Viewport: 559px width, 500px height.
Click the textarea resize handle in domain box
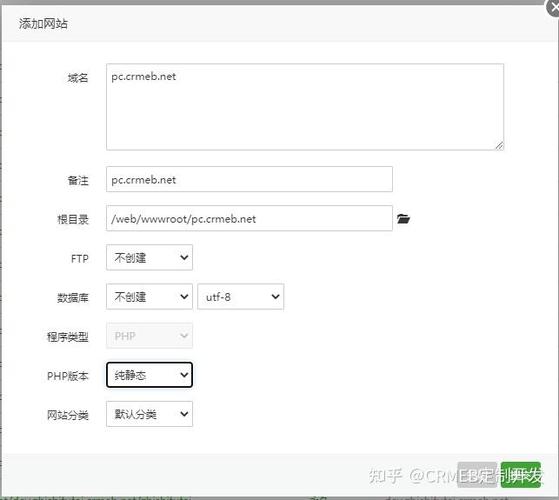pyautogui.click(x=499, y=146)
